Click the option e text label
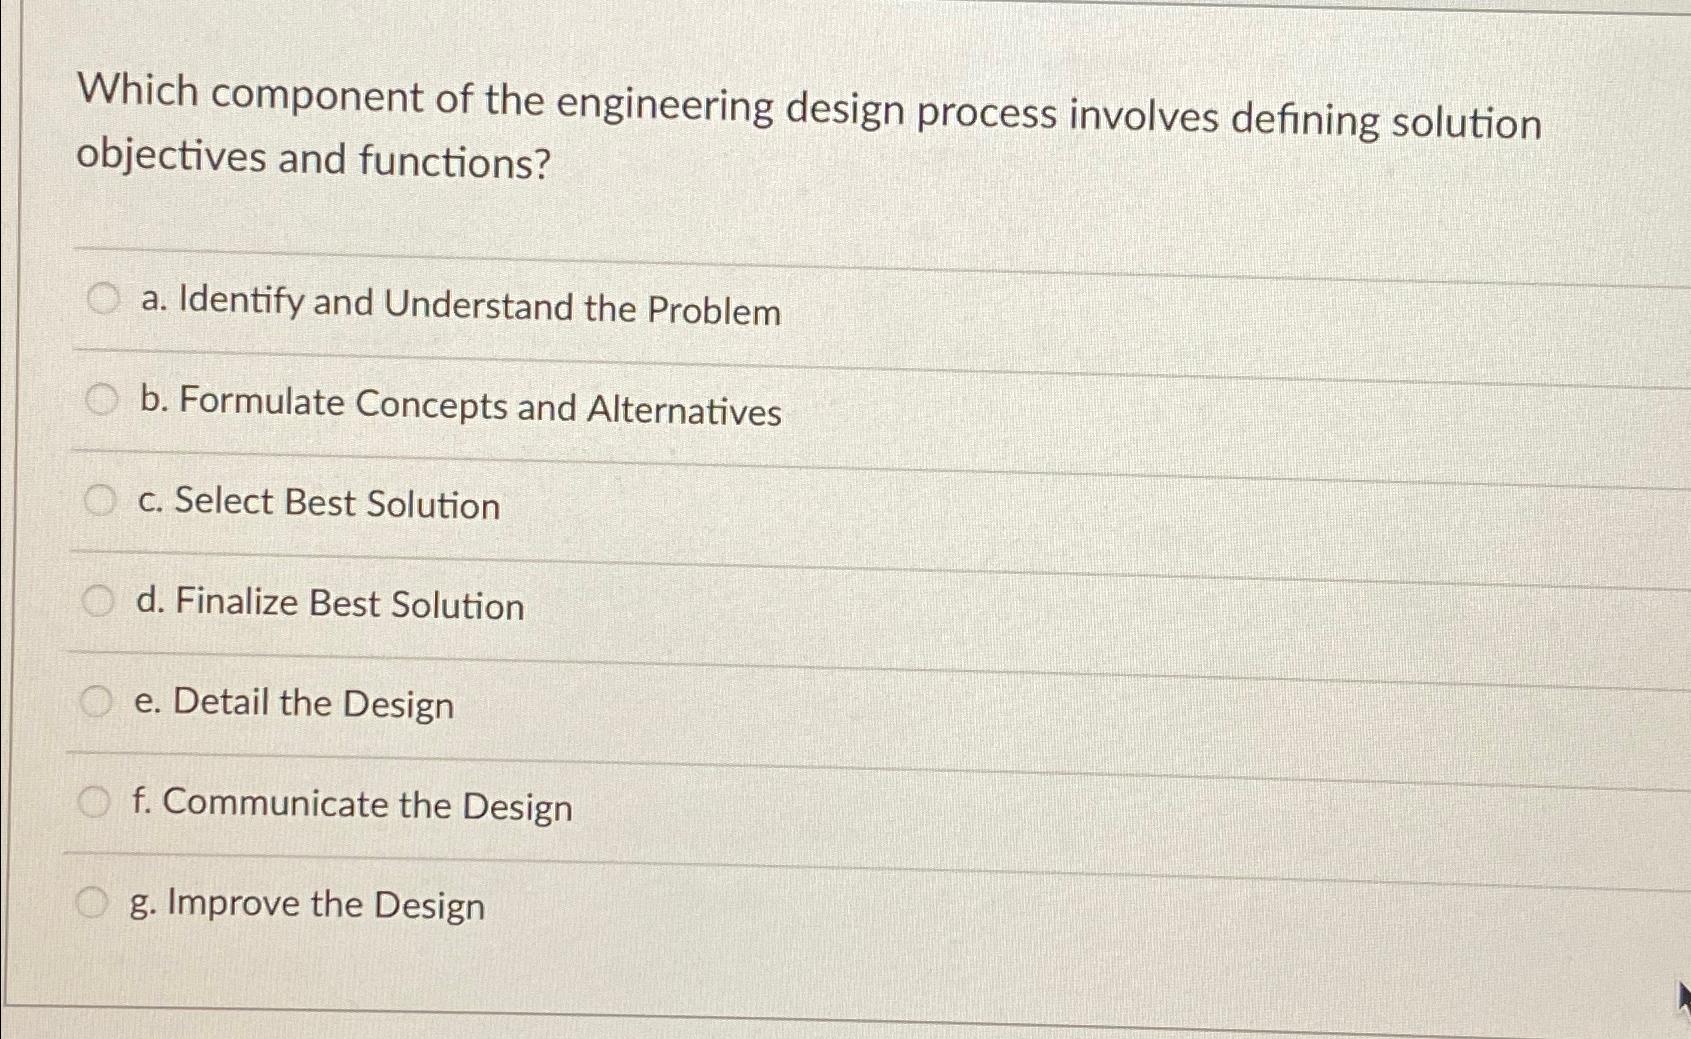Screen dimensions: 1691x1039 coord(295,705)
